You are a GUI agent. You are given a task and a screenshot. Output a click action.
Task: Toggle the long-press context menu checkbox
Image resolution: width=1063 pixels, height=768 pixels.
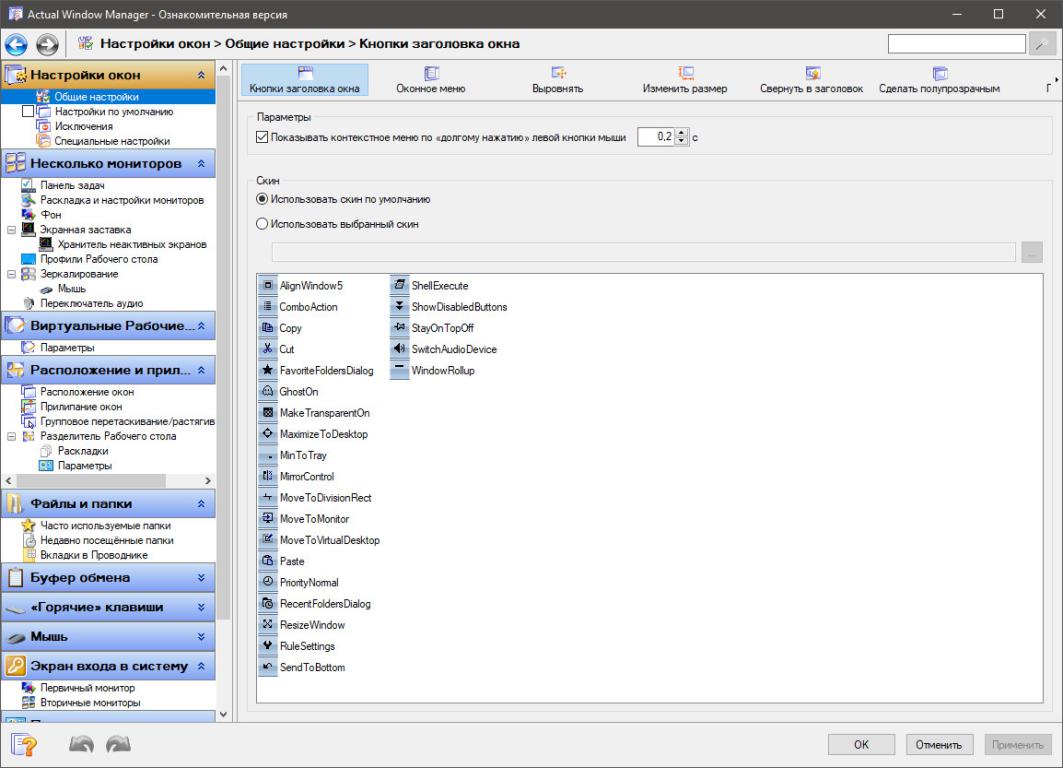coord(263,137)
